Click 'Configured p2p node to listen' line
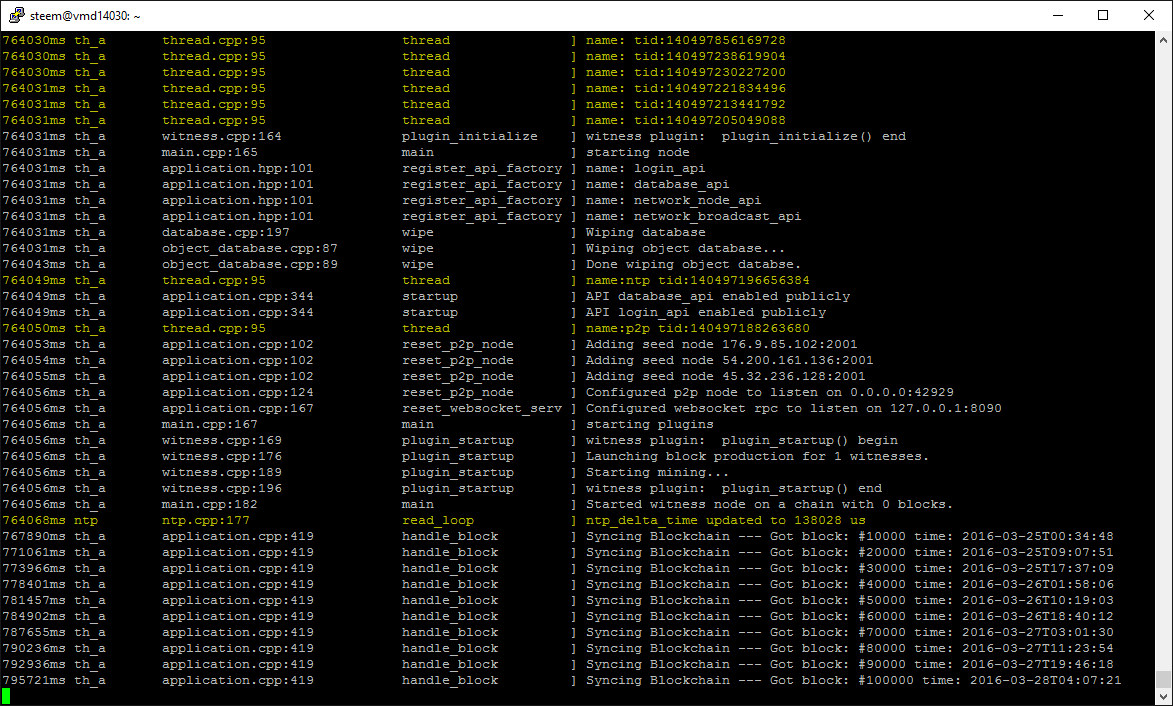The width and height of the screenshot is (1173, 706). (770, 393)
